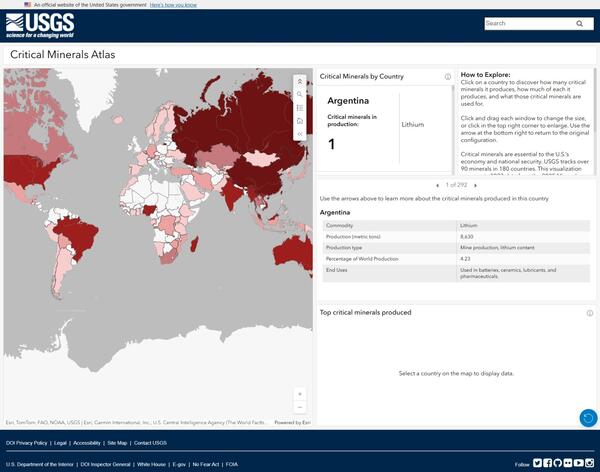Open the USGS Twitter icon
The height and width of the screenshot is (472, 600).
point(537,463)
